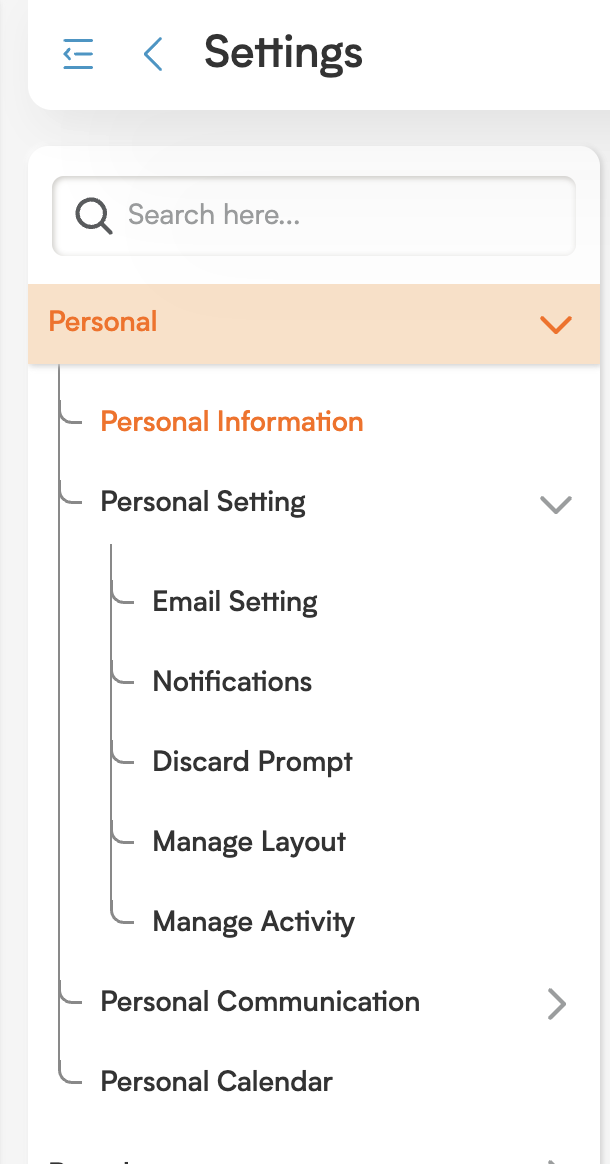
Task: Collapse the sidebar using the menu icon
Action: [x=78, y=54]
